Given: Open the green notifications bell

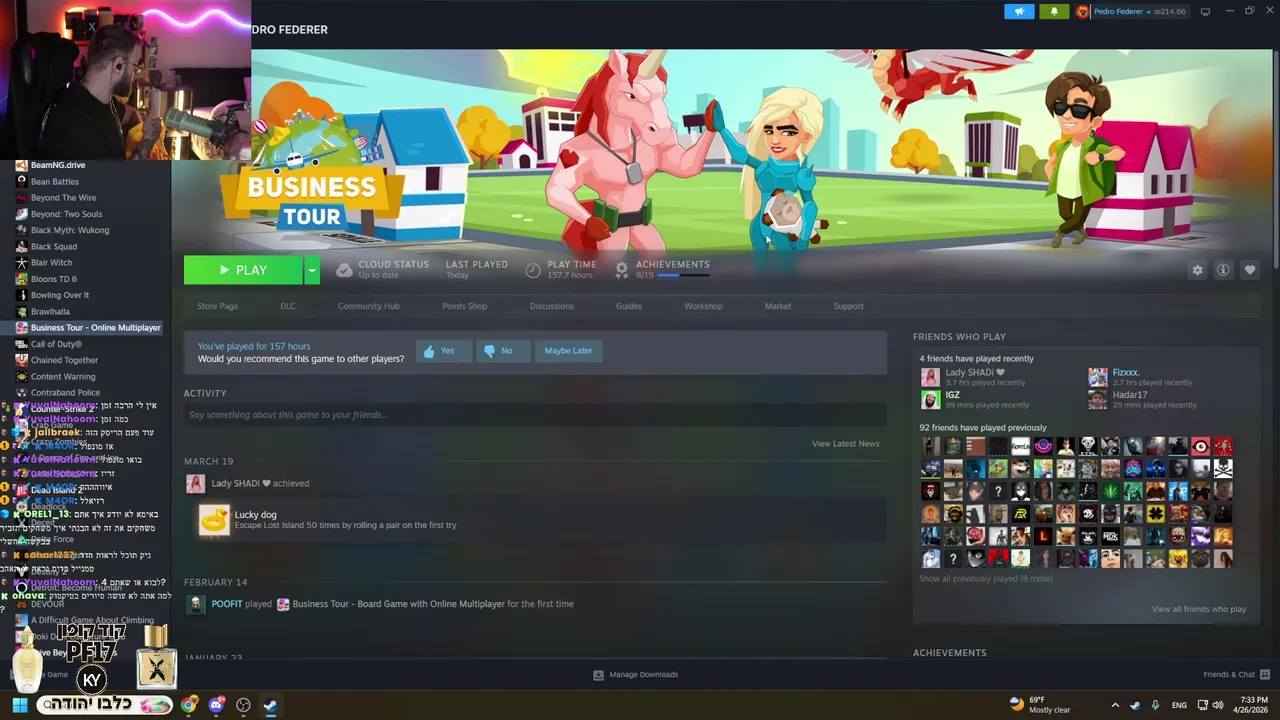Looking at the screenshot, I should click(1053, 11).
